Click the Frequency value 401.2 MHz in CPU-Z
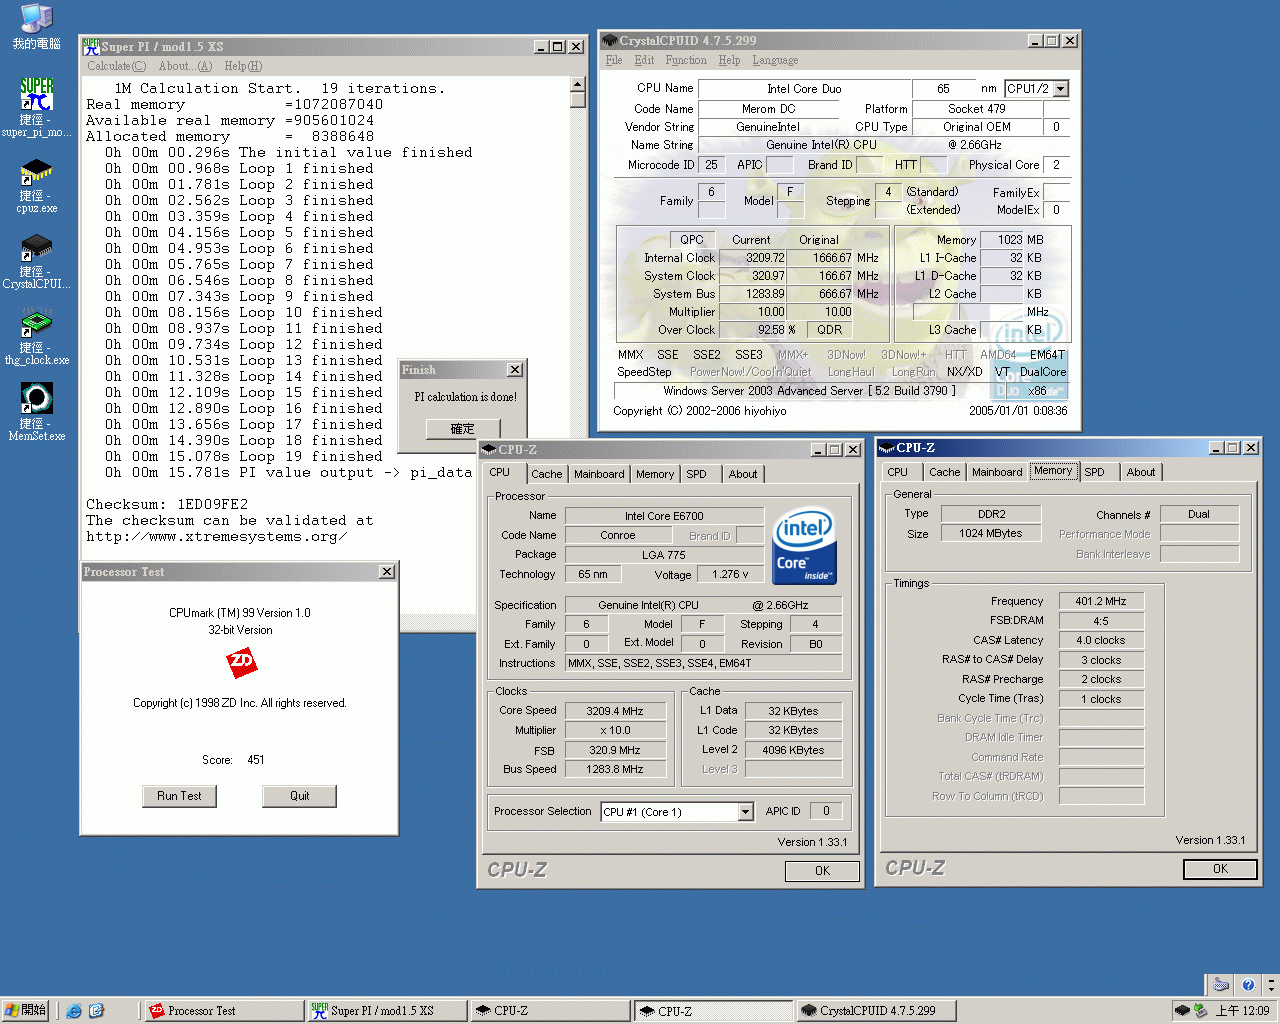The height and width of the screenshot is (1024, 1280). coord(1100,601)
